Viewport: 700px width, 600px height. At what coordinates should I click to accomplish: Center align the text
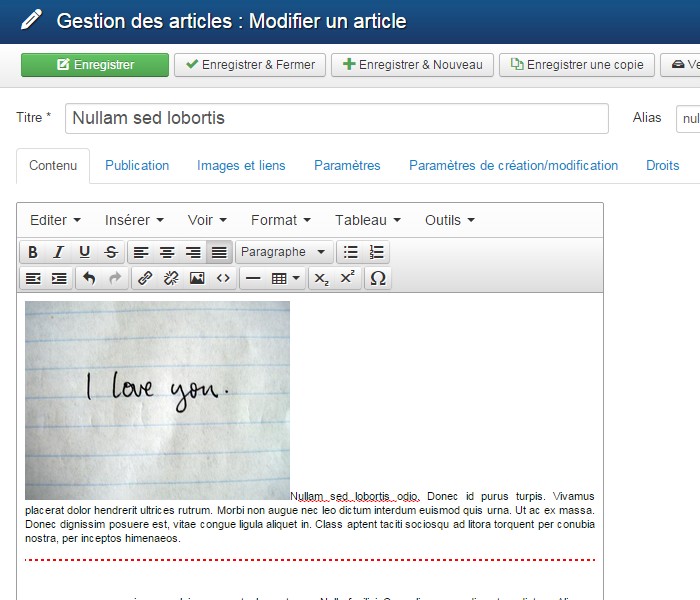point(167,252)
